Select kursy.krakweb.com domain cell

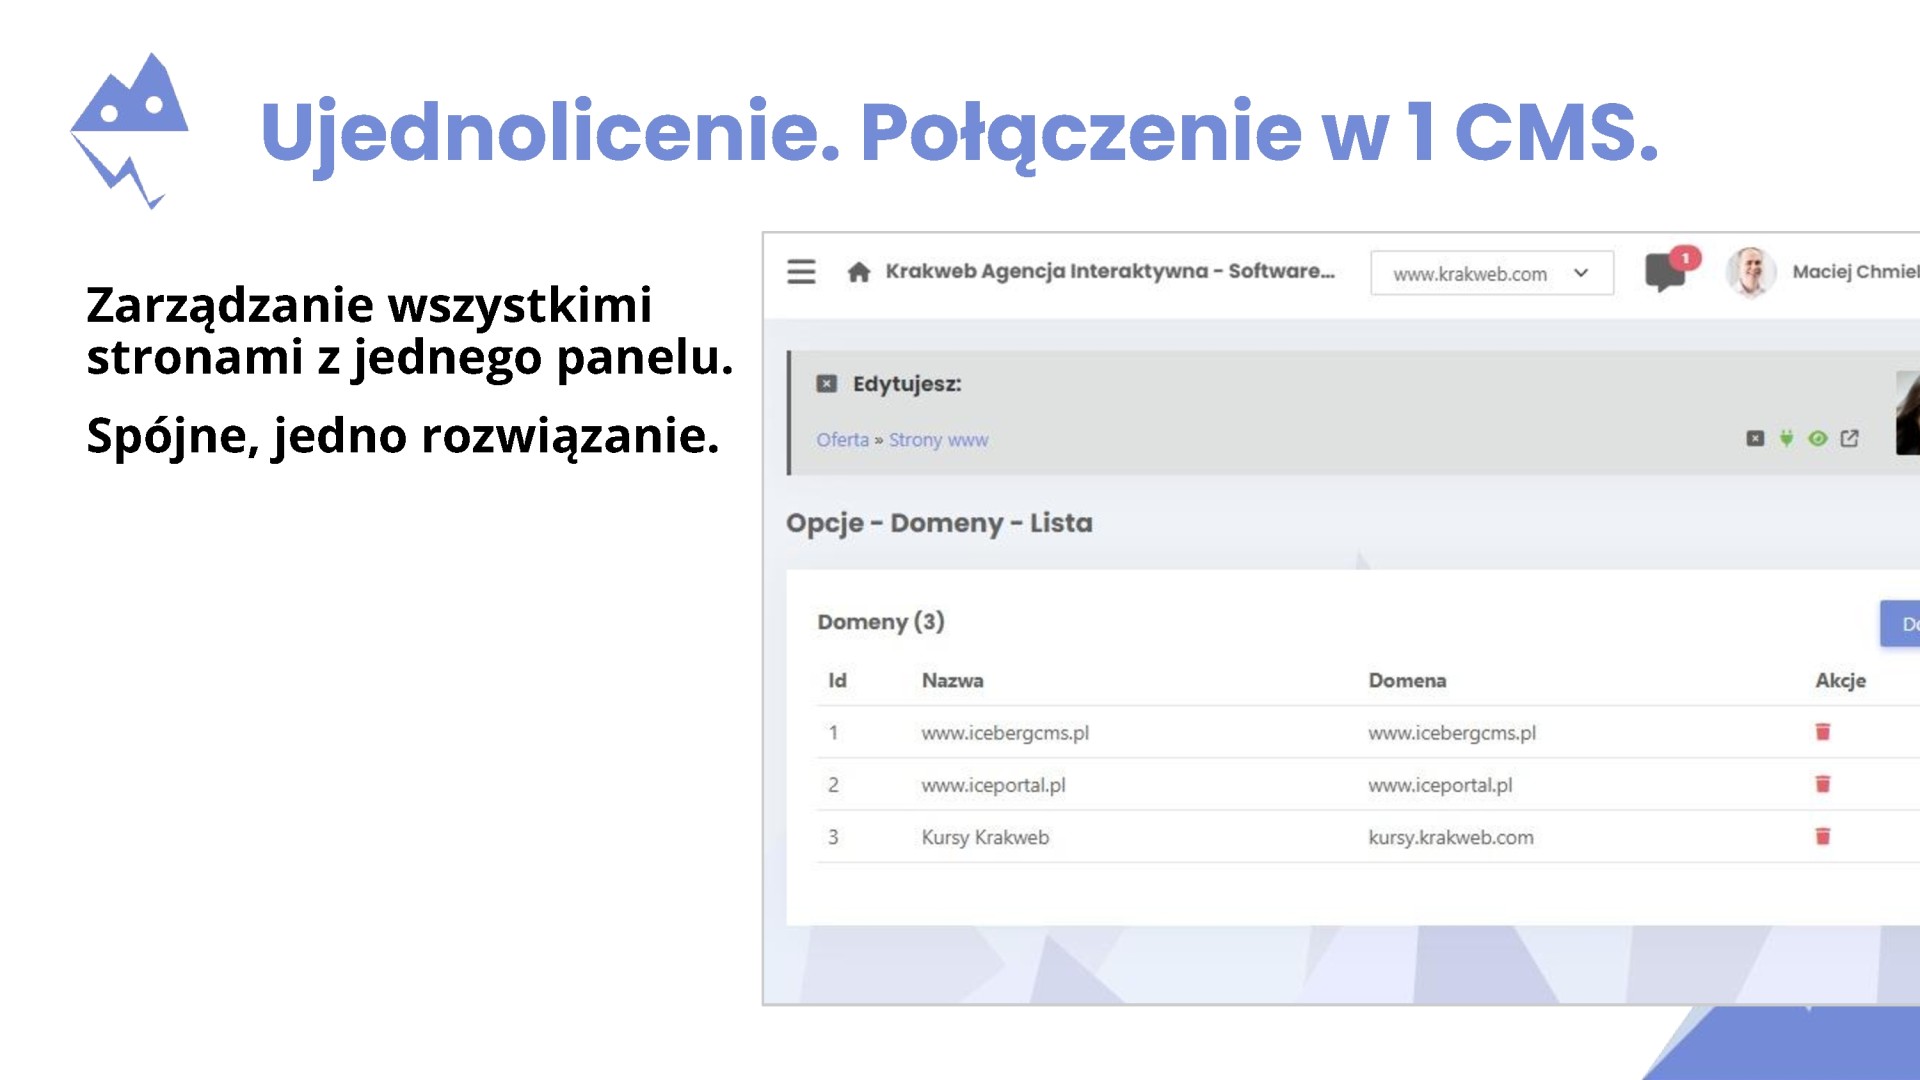click(1450, 837)
